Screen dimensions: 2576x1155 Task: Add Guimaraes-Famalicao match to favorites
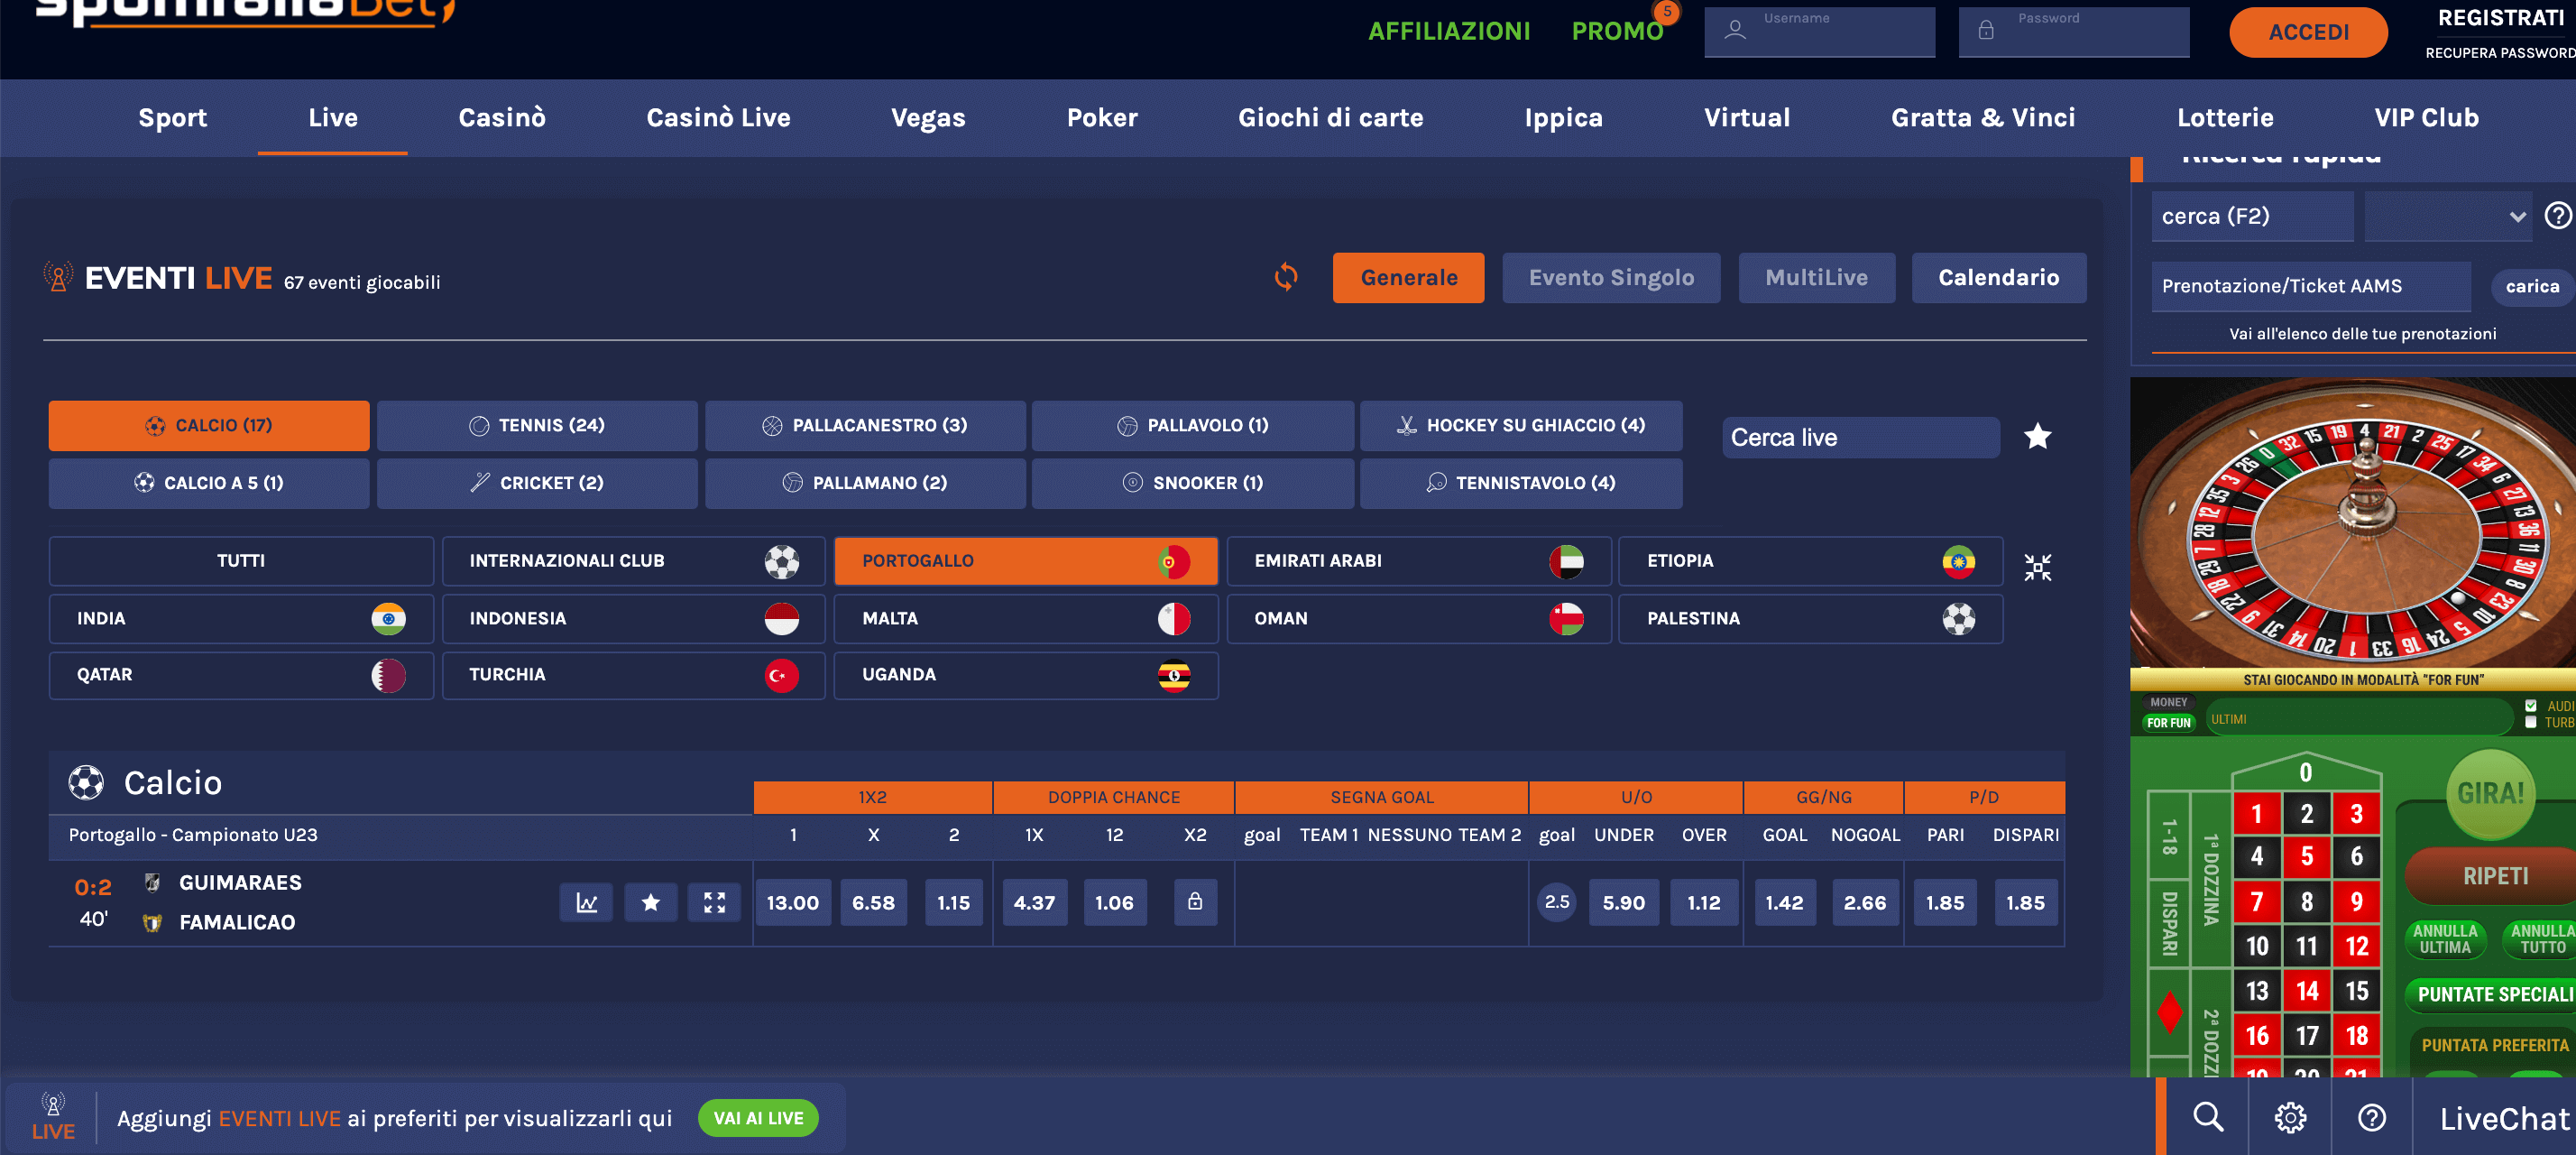pyautogui.click(x=651, y=902)
